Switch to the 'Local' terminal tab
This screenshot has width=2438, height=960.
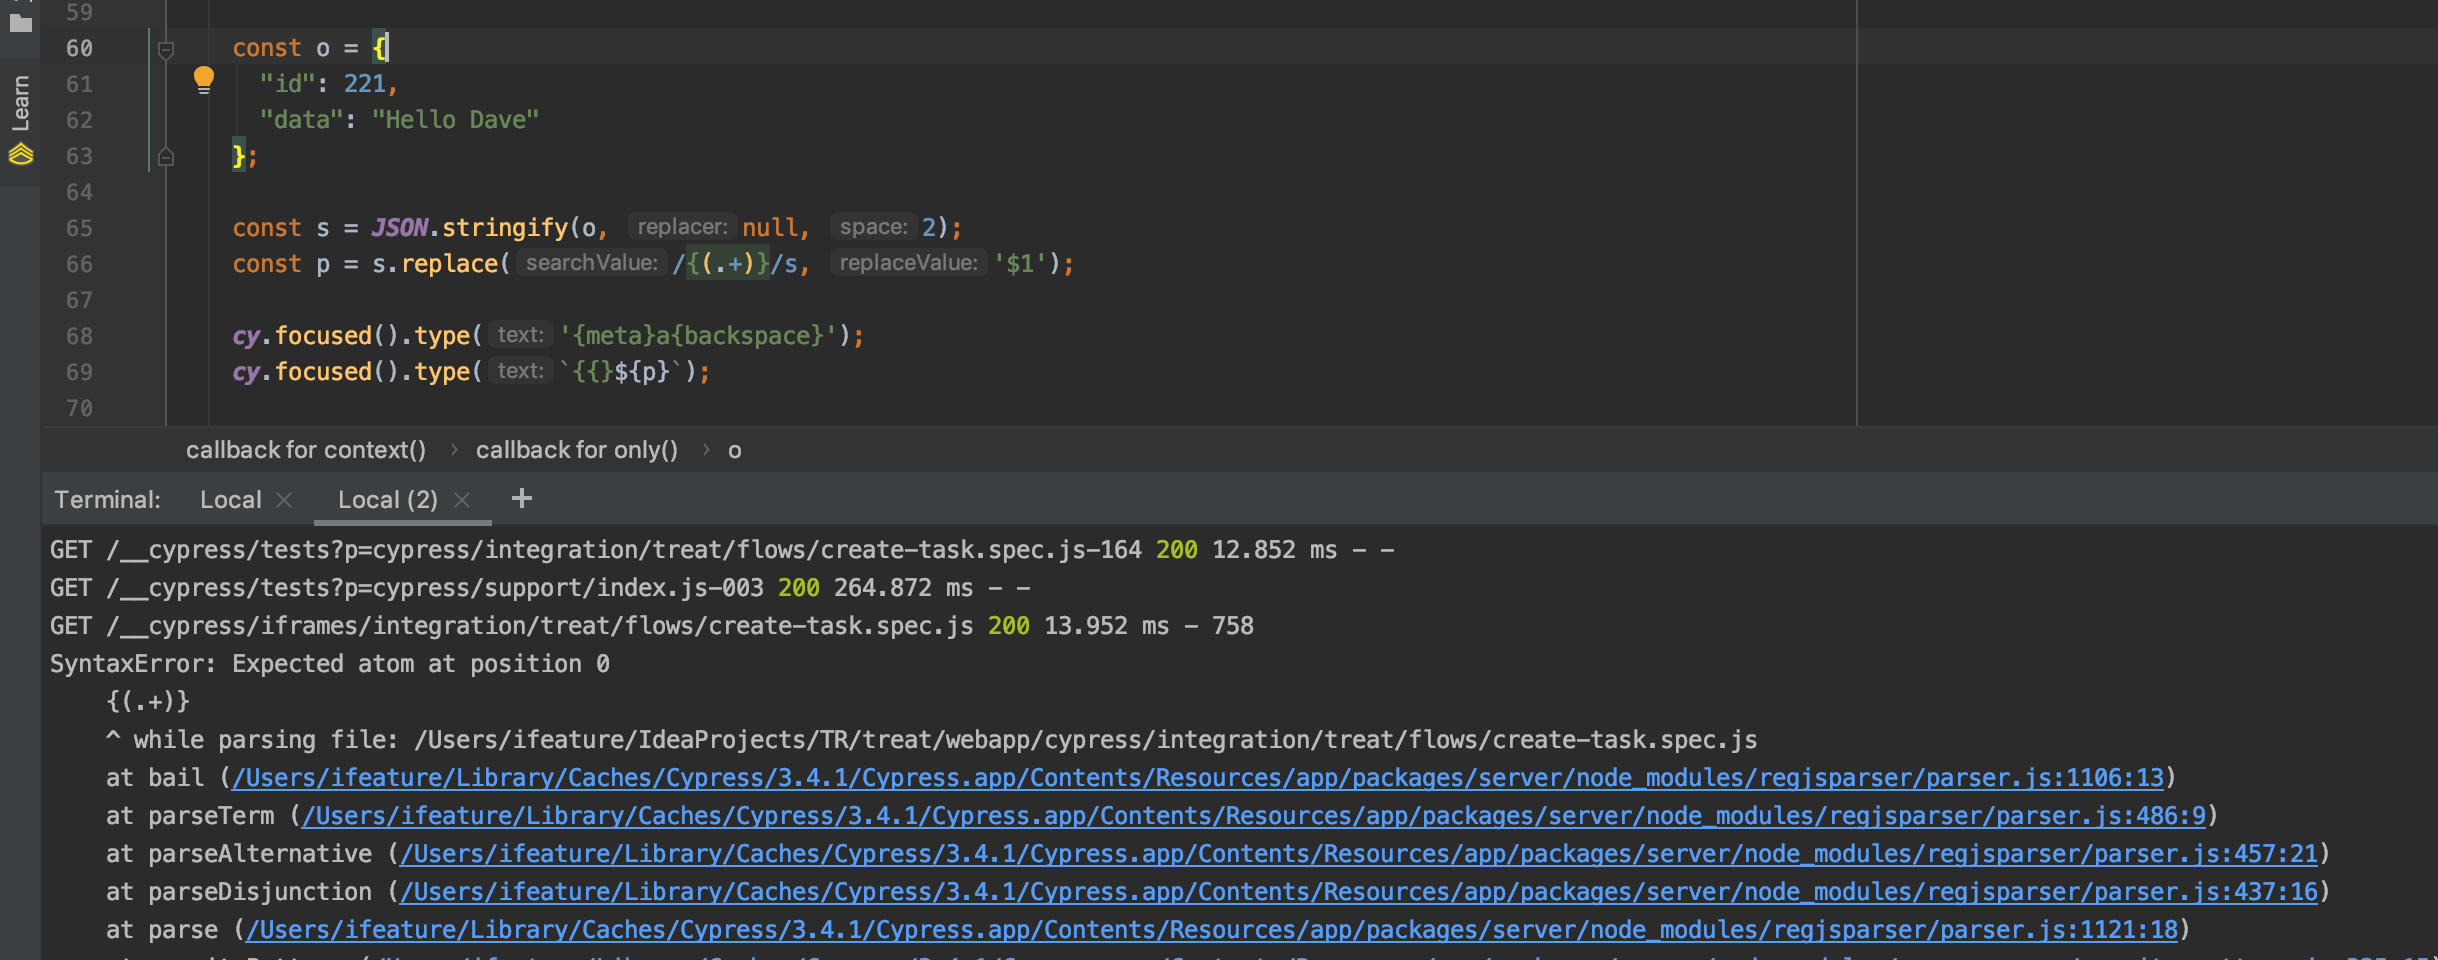(x=229, y=499)
